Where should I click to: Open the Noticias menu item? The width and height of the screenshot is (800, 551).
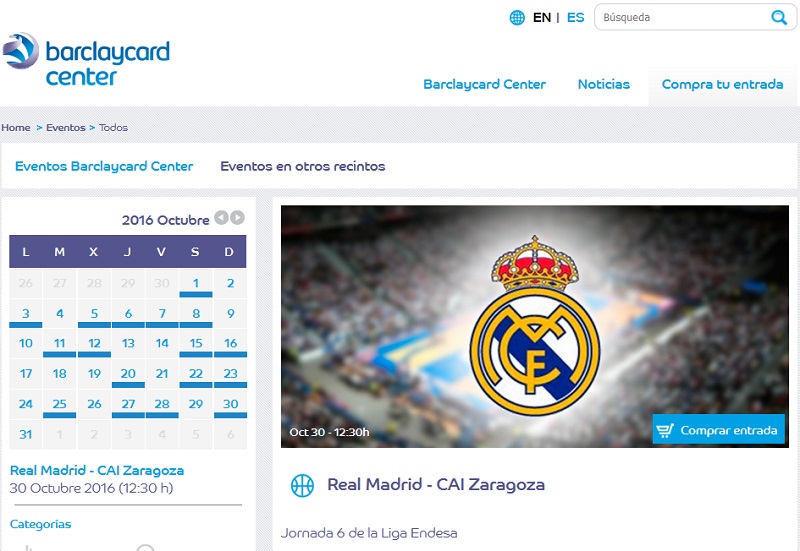pos(604,84)
